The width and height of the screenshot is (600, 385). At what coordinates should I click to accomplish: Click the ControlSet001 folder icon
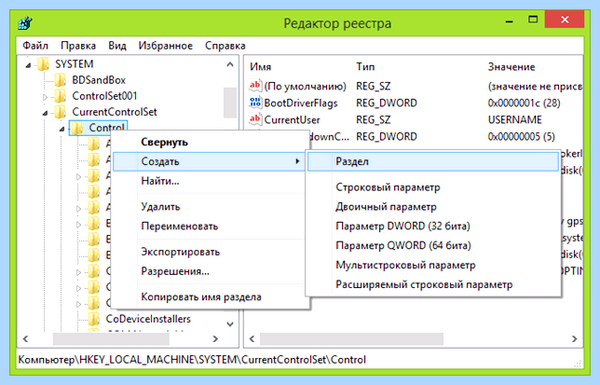[60, 96]
